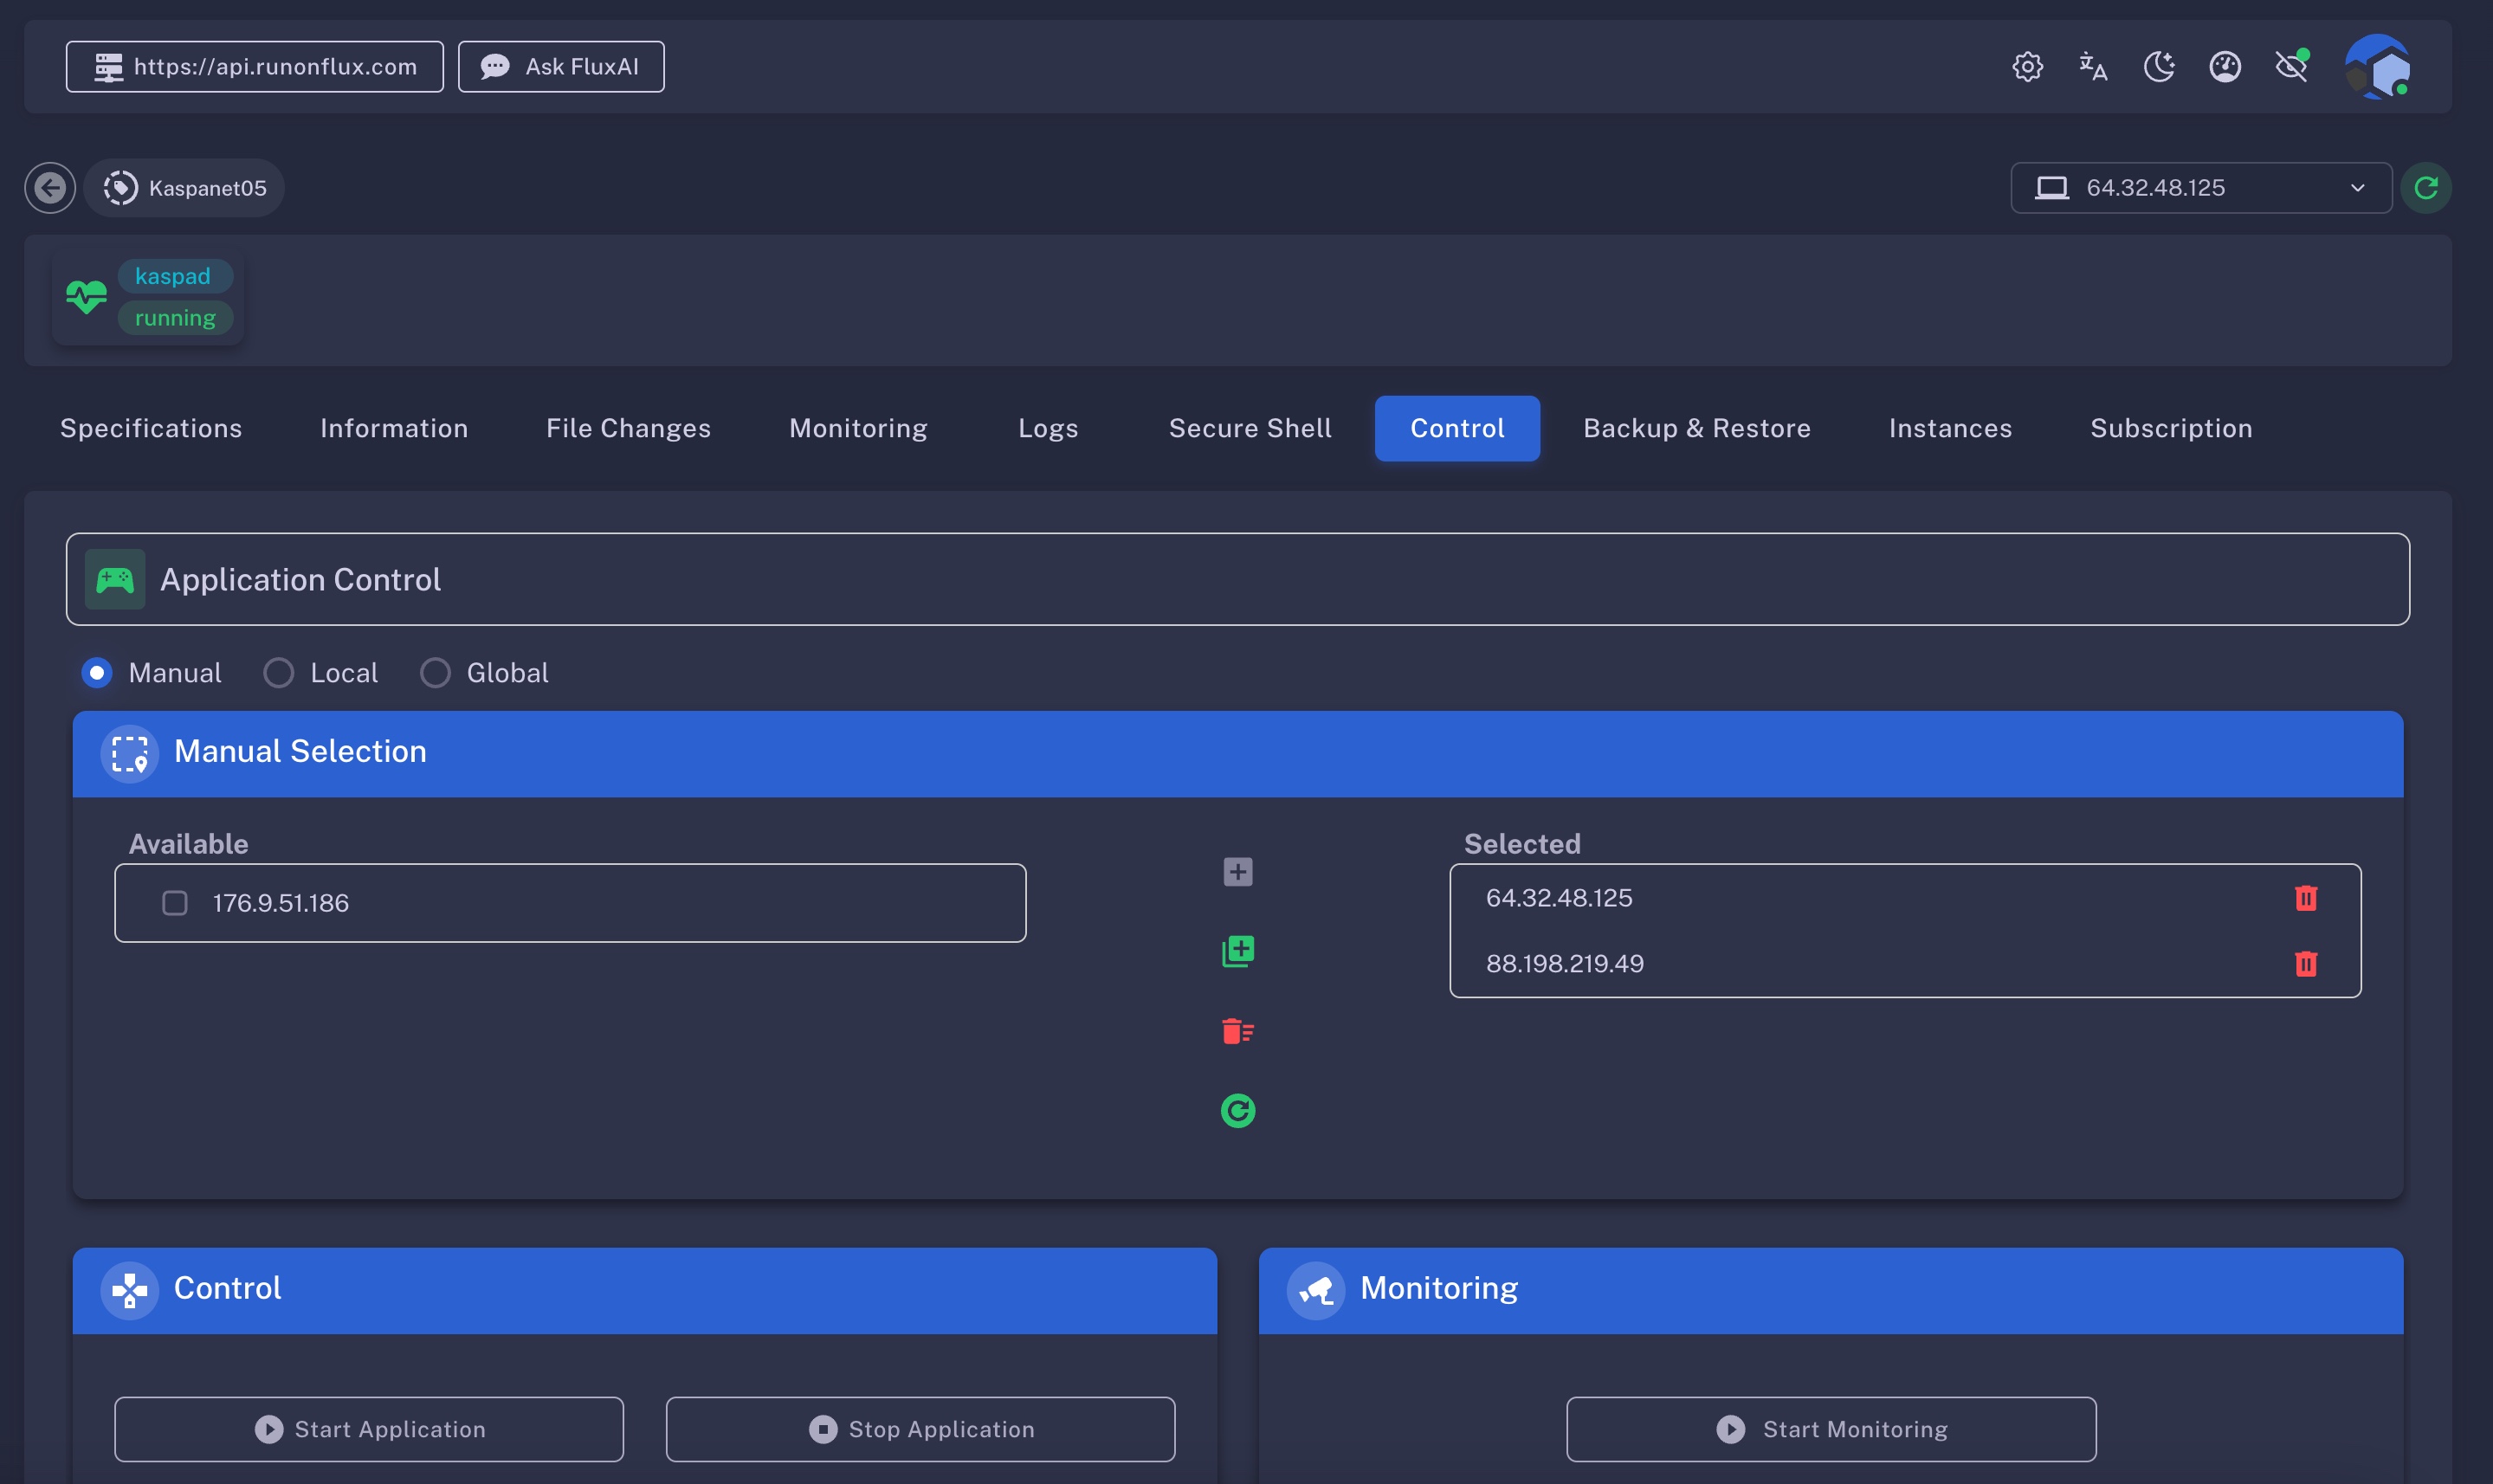Click gray plus to add selected
Viewport: 2493px width, 1484px height.
1238,872
